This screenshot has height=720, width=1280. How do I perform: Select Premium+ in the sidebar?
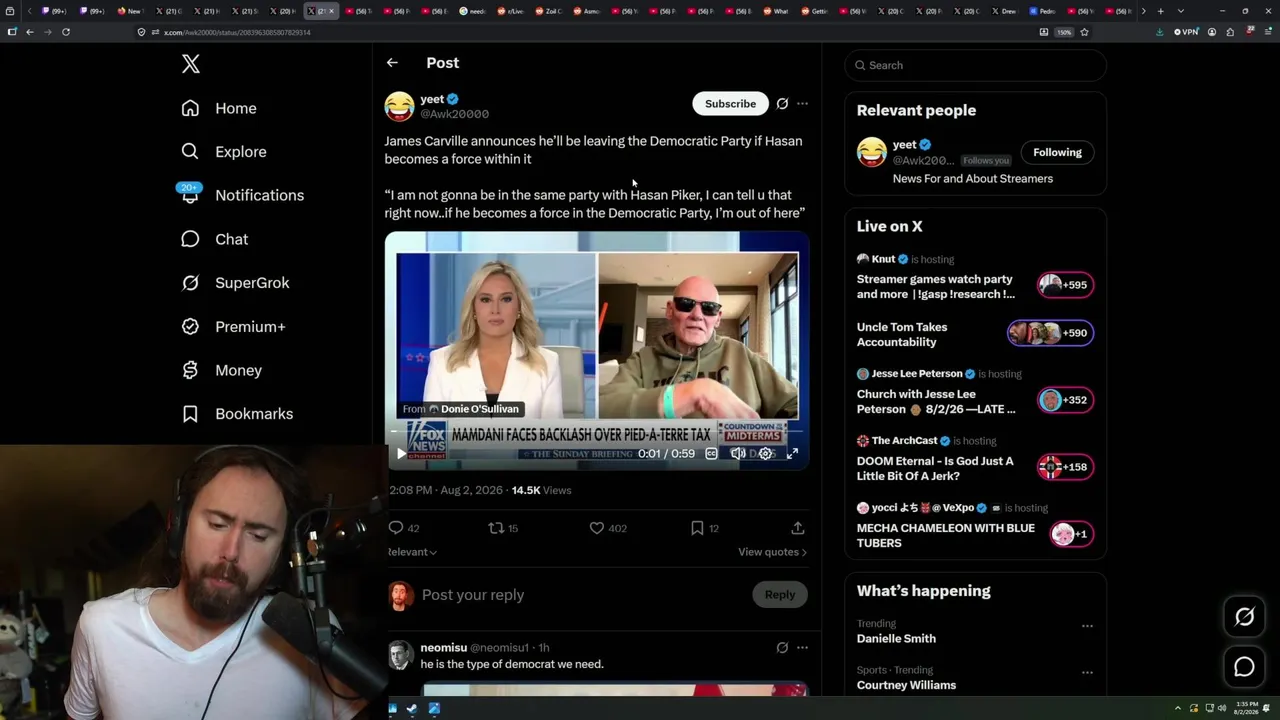tap(250, 327)
